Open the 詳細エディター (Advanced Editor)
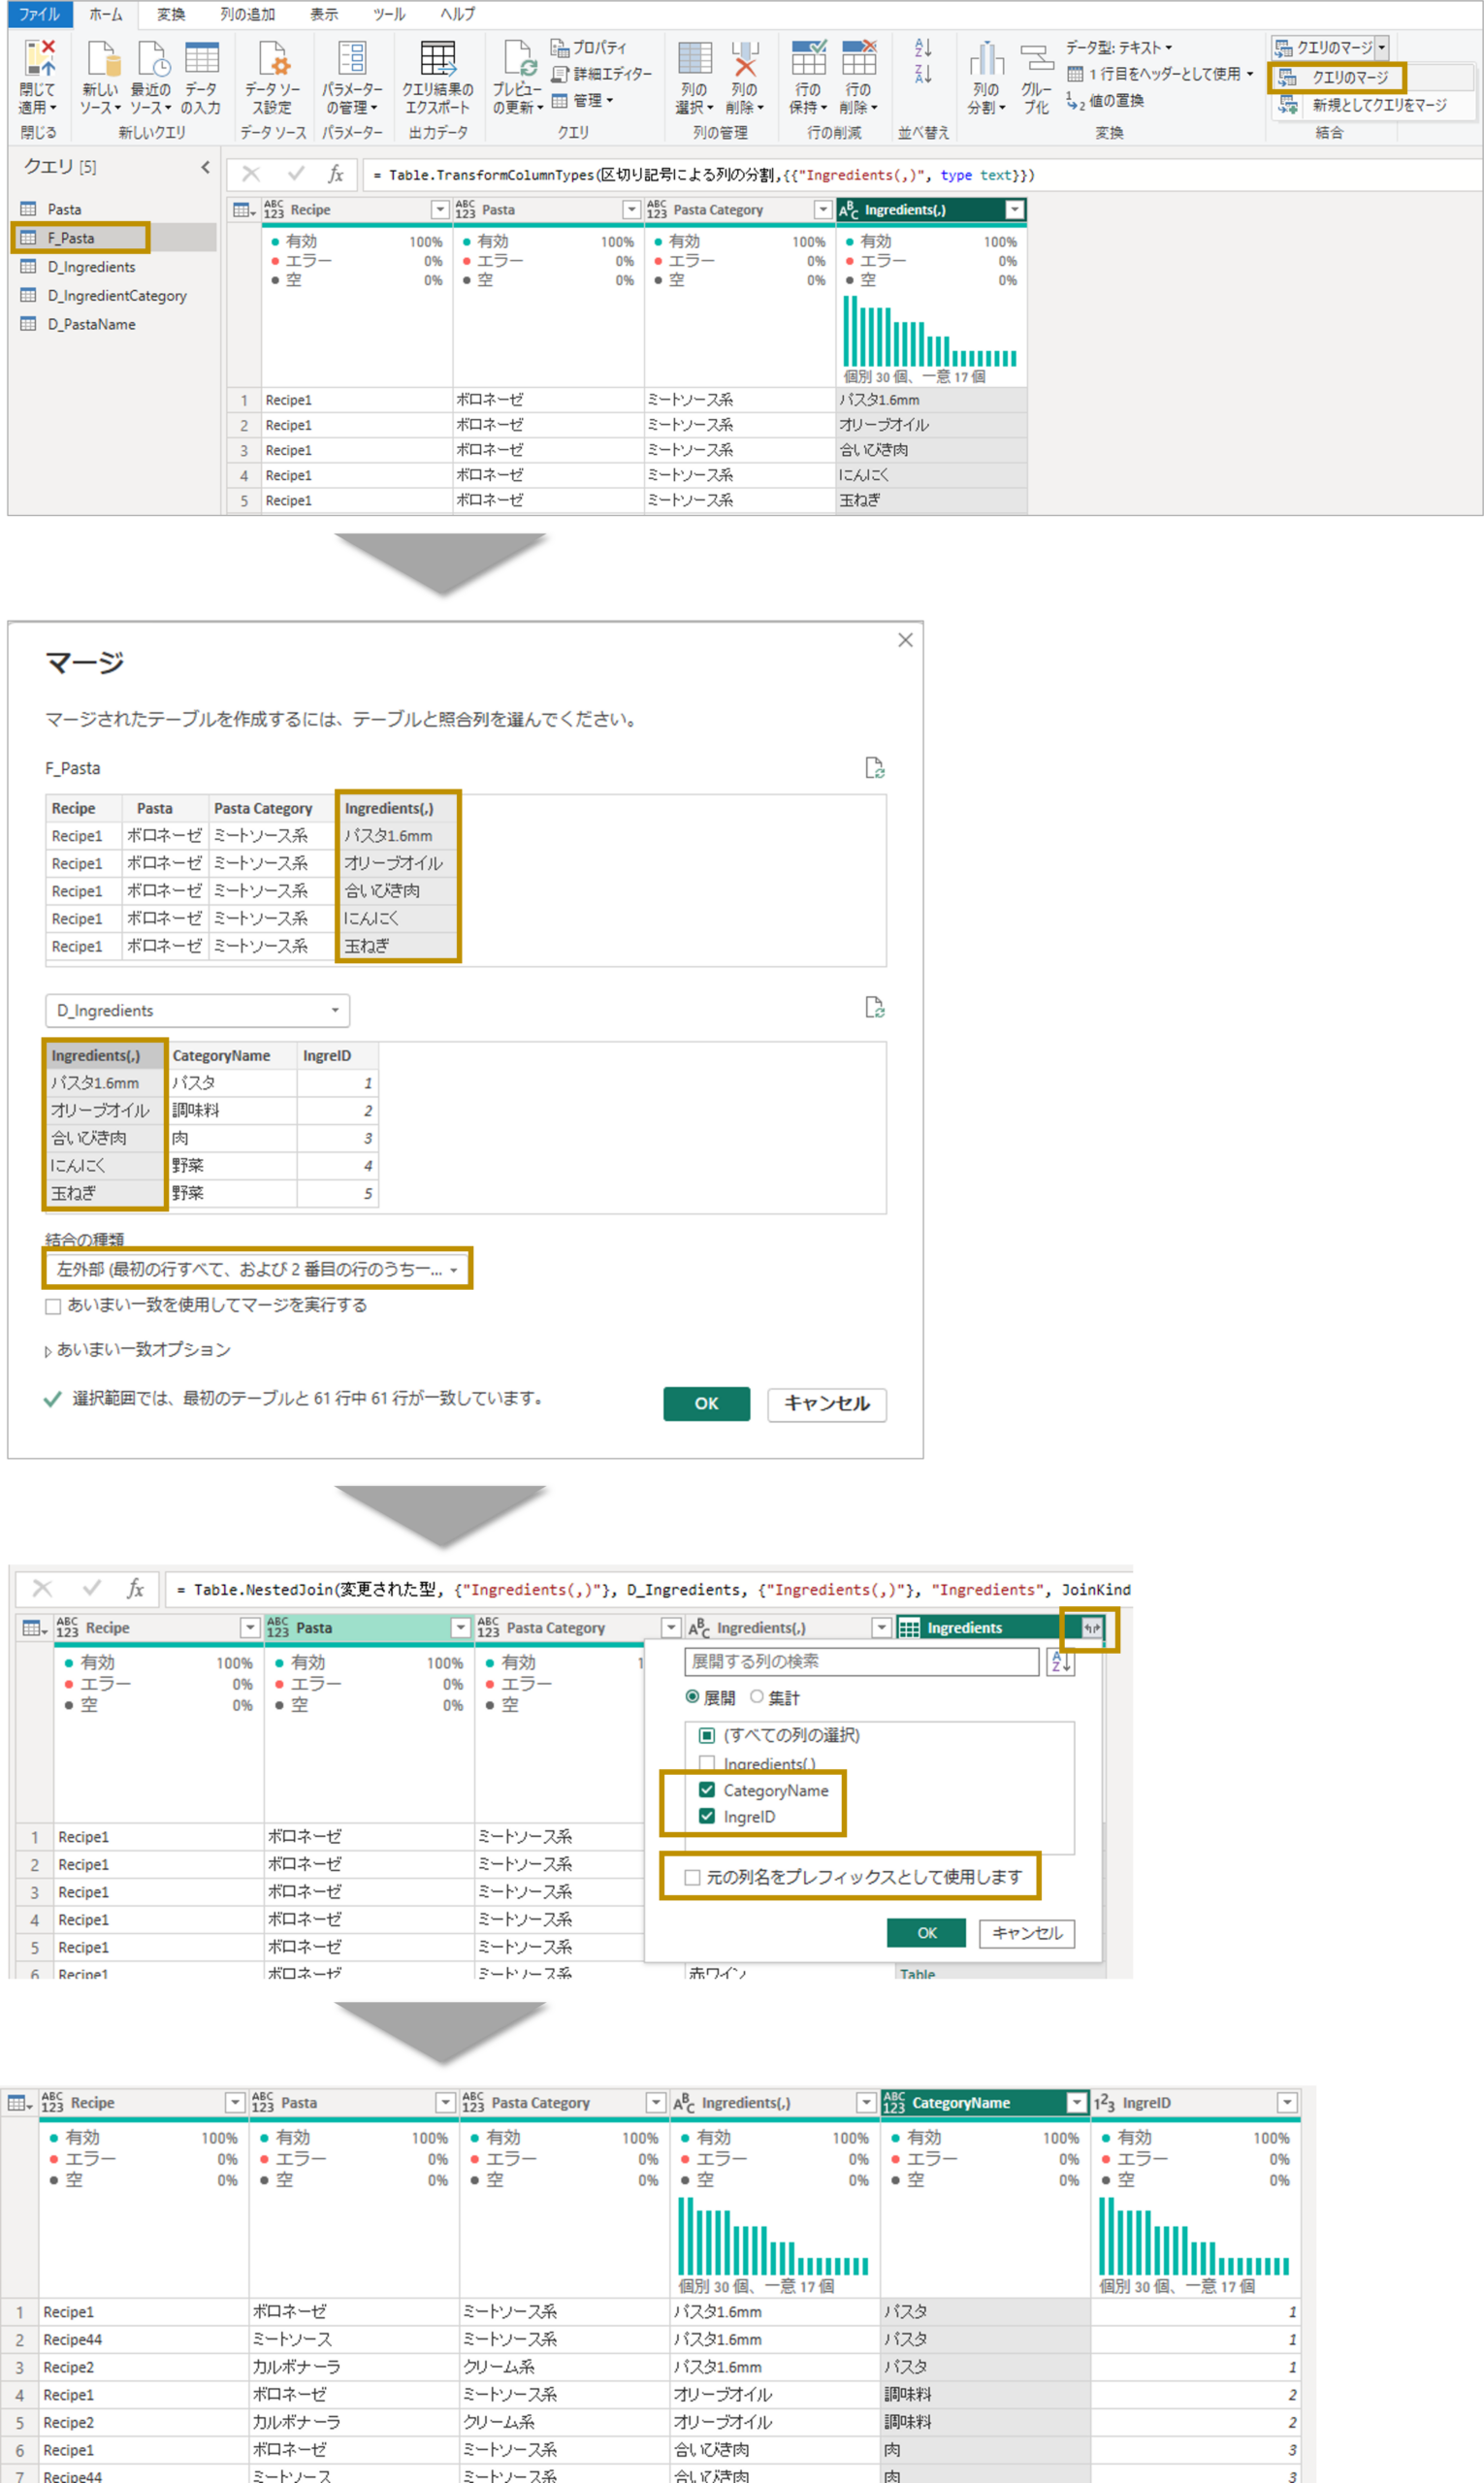The image size is (1484, 2483). tap(602, 74)
